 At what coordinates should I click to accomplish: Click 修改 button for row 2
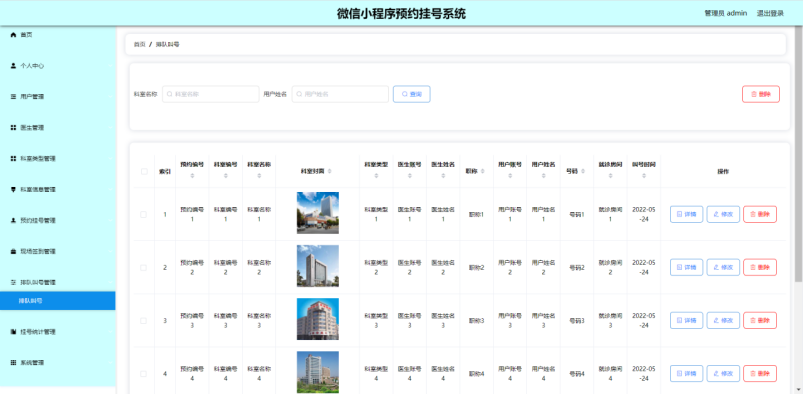(x=723, y=267)
